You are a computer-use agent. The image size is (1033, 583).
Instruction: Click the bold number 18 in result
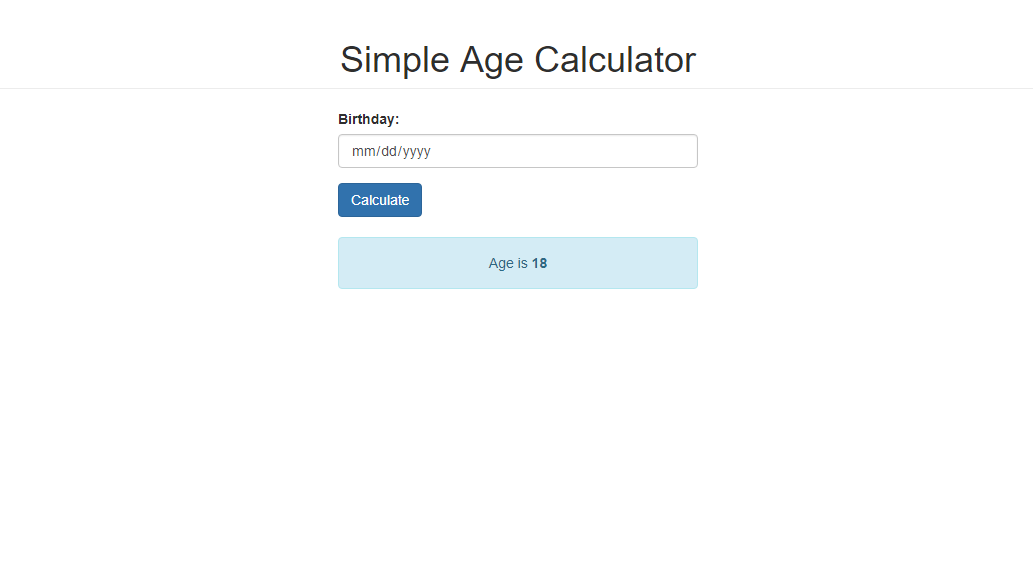click(540, 263)
